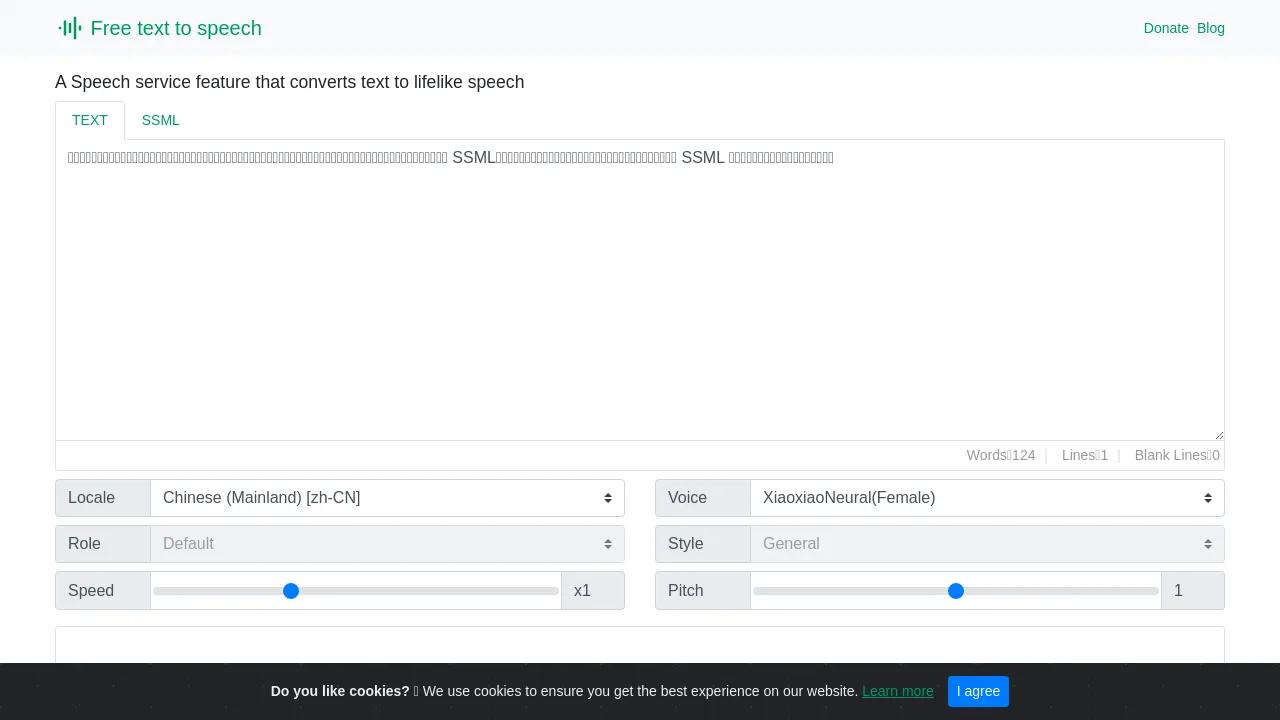Open the Voice dropdown showing XiaoxiaoNeural(Female)
The width and height of the screenshot is (1280, 720).
(987, 498)
